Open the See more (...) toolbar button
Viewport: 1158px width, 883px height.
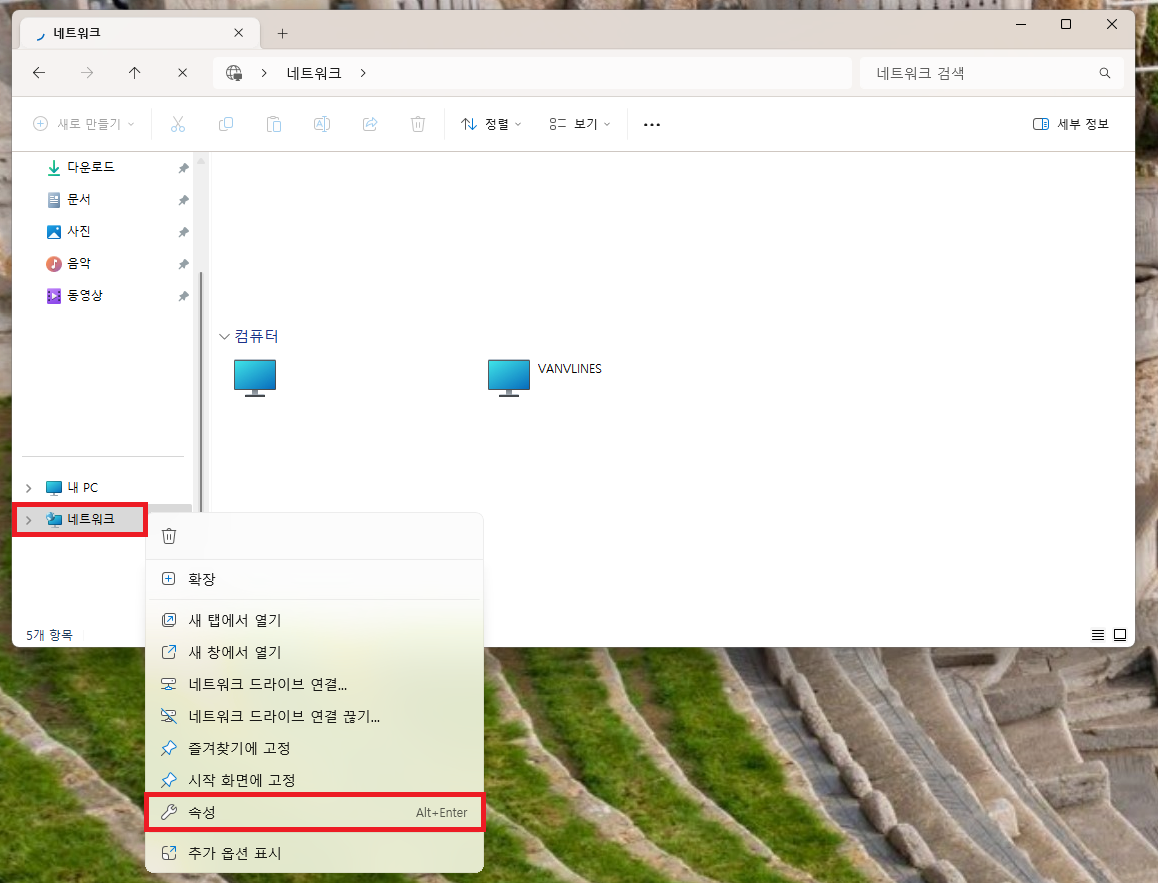[652, 123]
